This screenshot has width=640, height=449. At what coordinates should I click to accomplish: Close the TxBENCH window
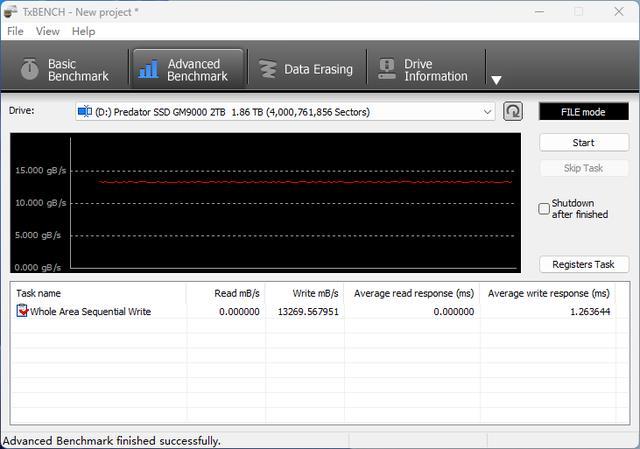pyautogui.click(x=619, y=12)
